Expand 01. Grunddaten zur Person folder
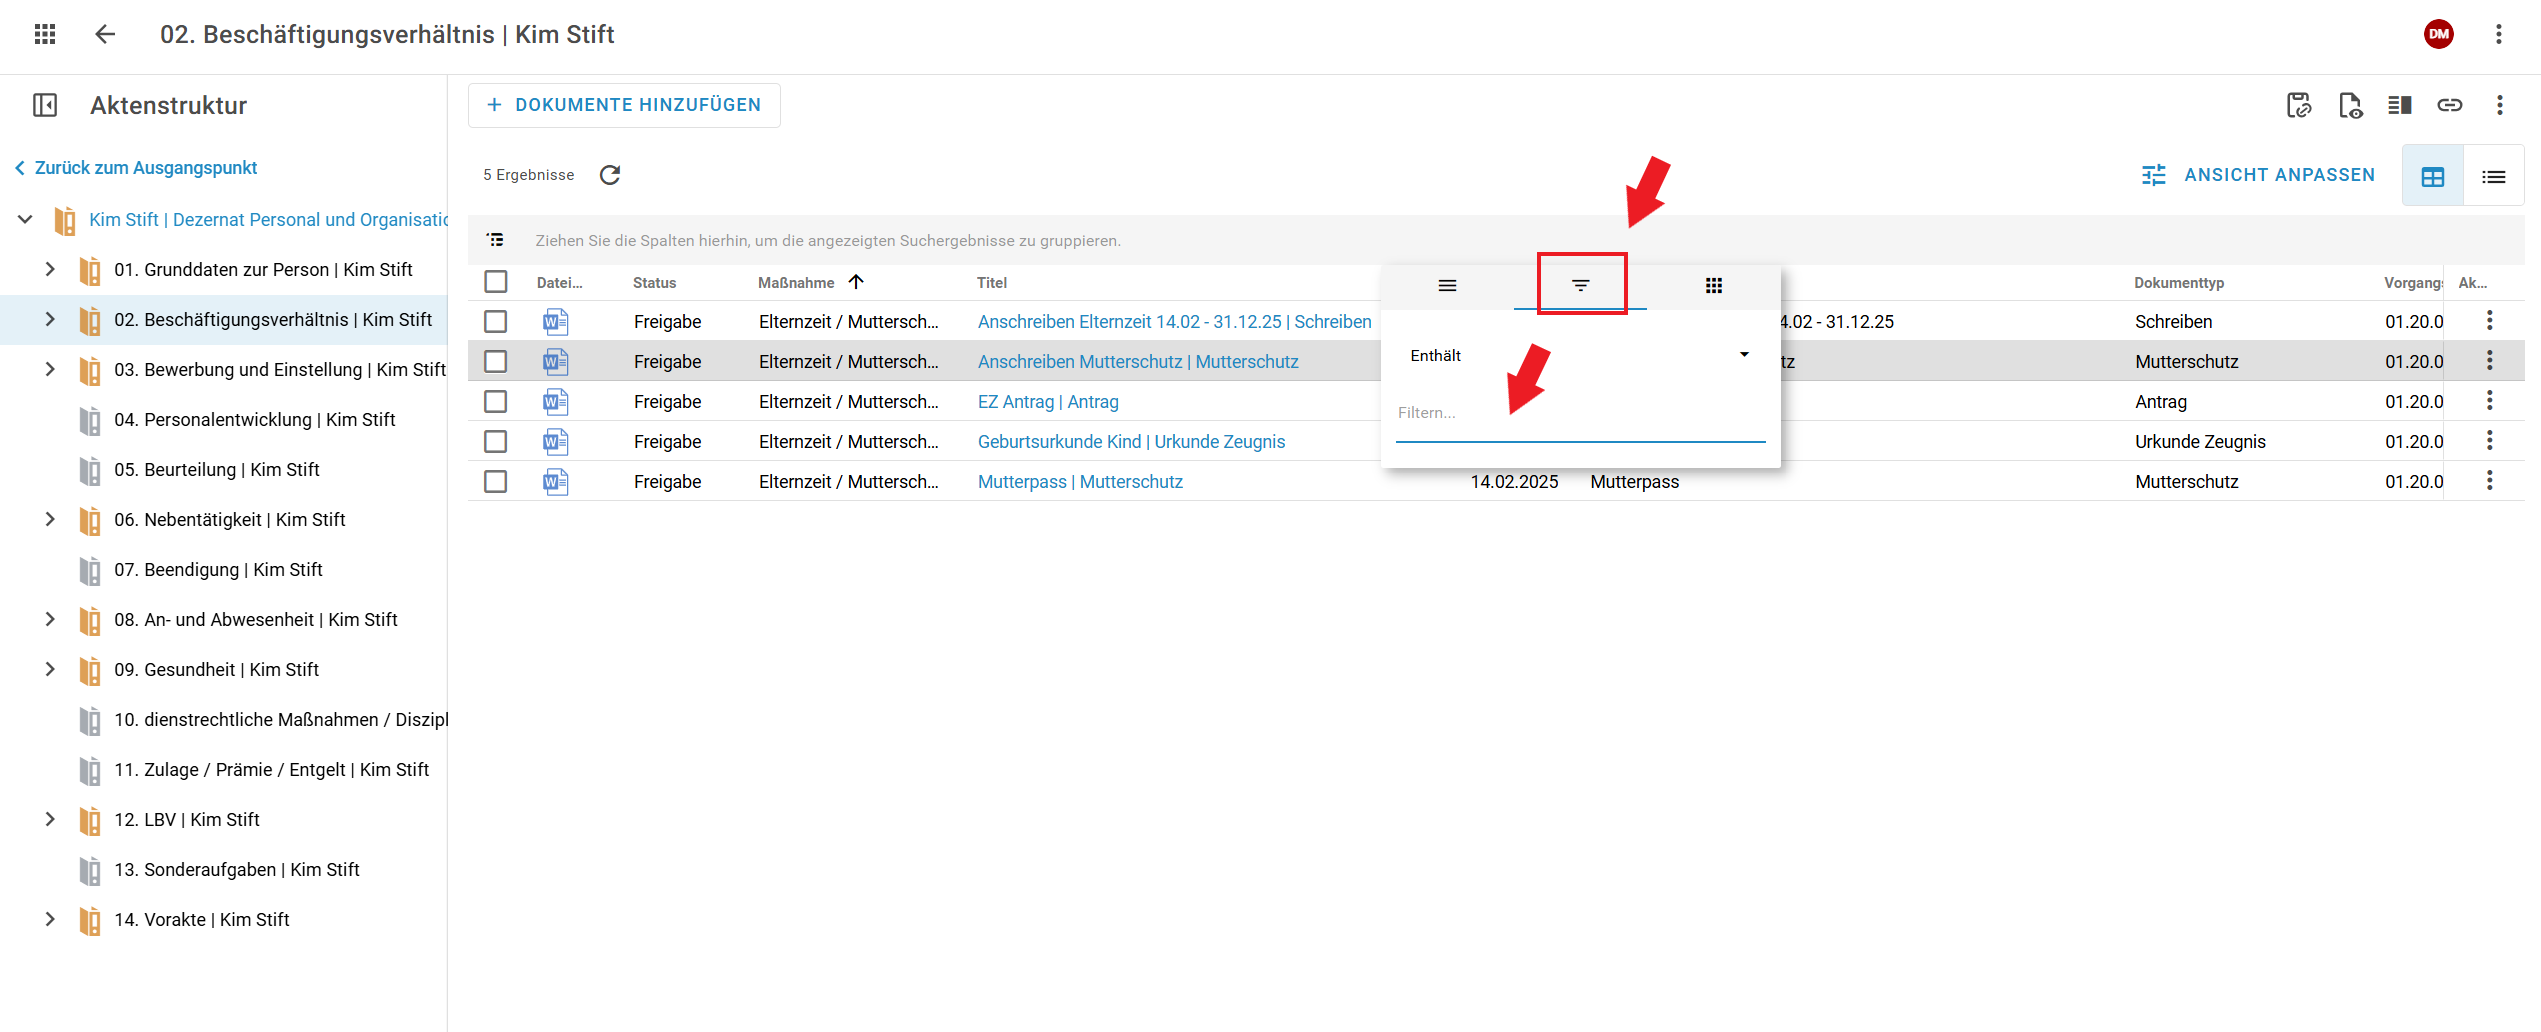 pos(50,269)
